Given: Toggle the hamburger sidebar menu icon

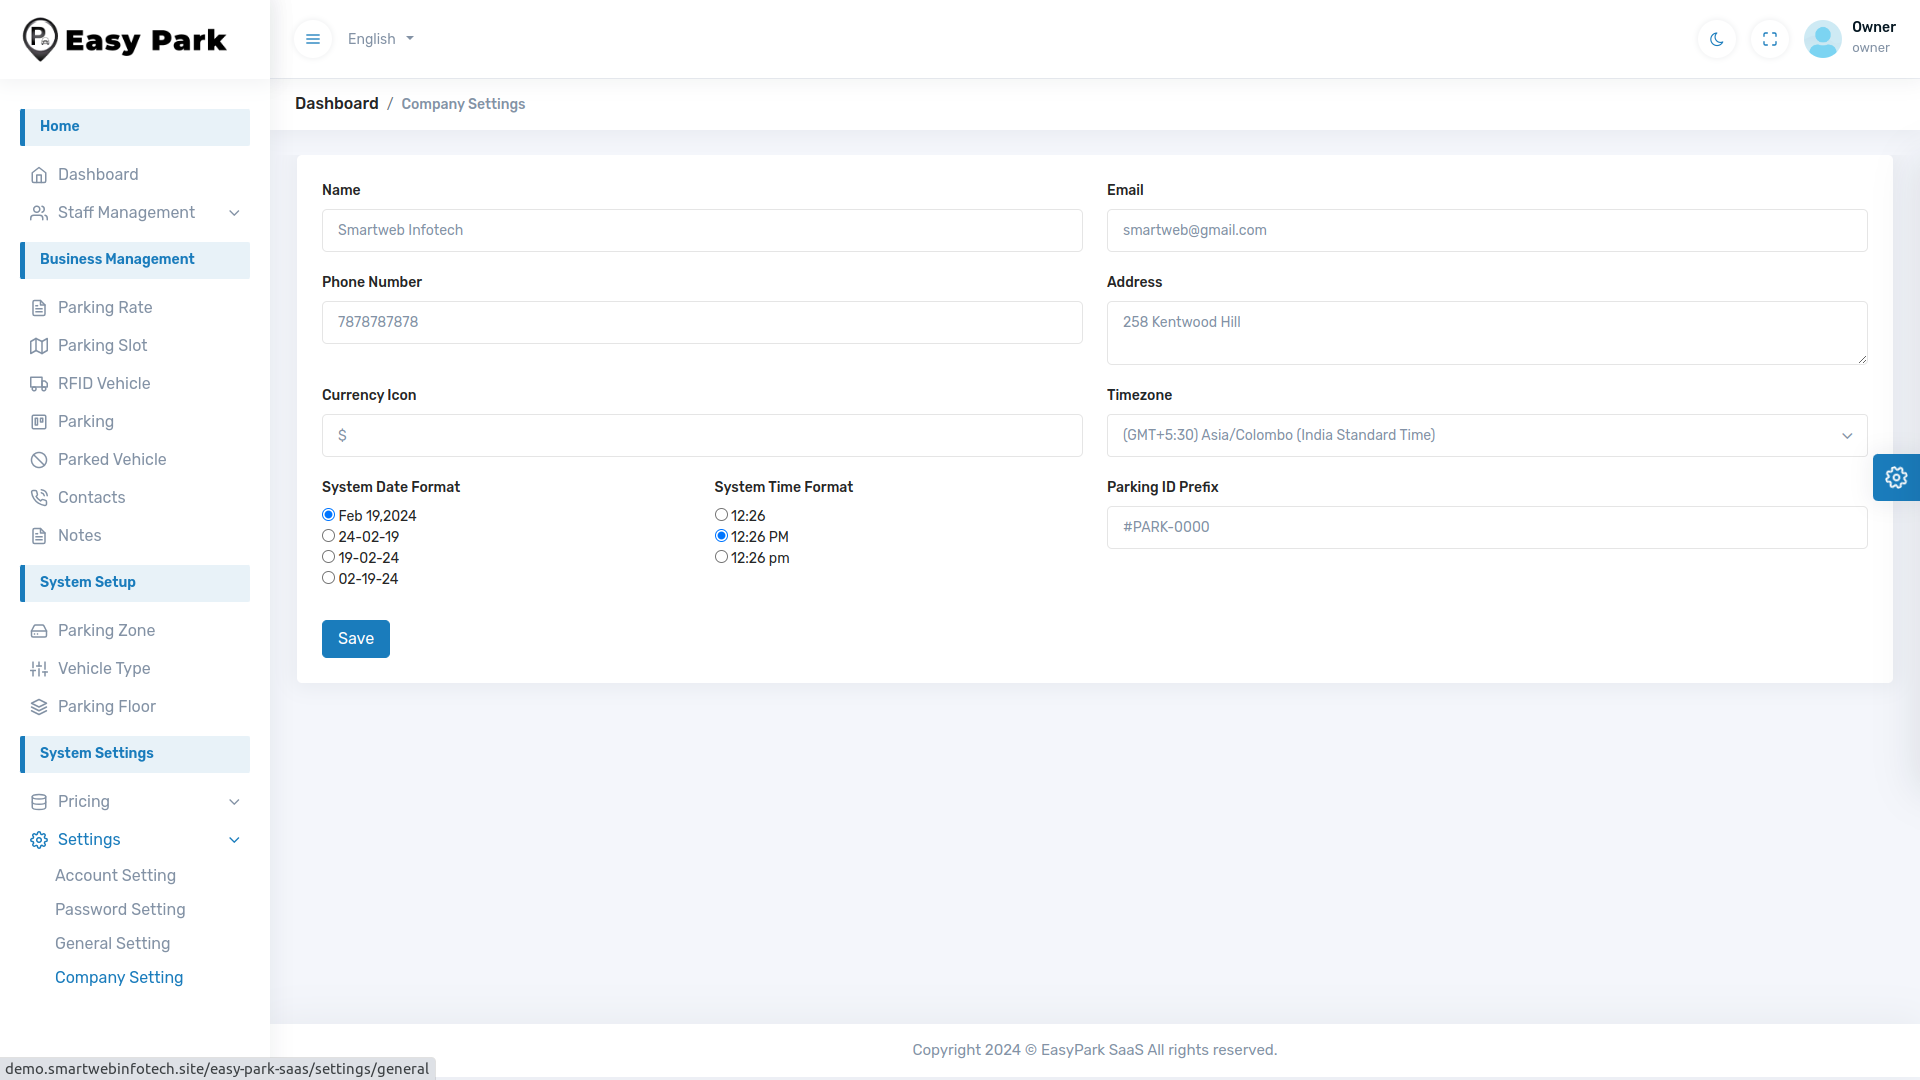Looking at the screenshot, I should pyautogui.click(x=313, y=39).
